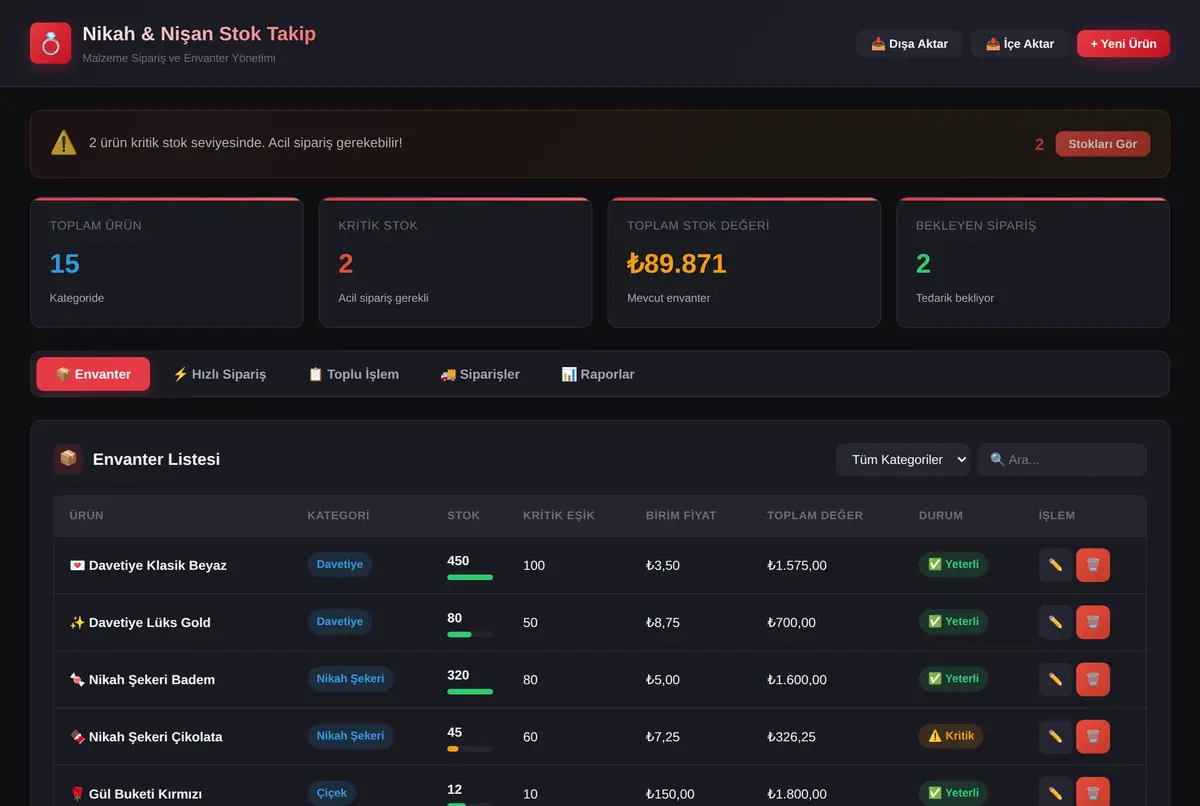Image resolution: width=1200 pixels, height=806 pixels.
Task: Click the Stokları Gör button
Action: tap(1103, 144)
